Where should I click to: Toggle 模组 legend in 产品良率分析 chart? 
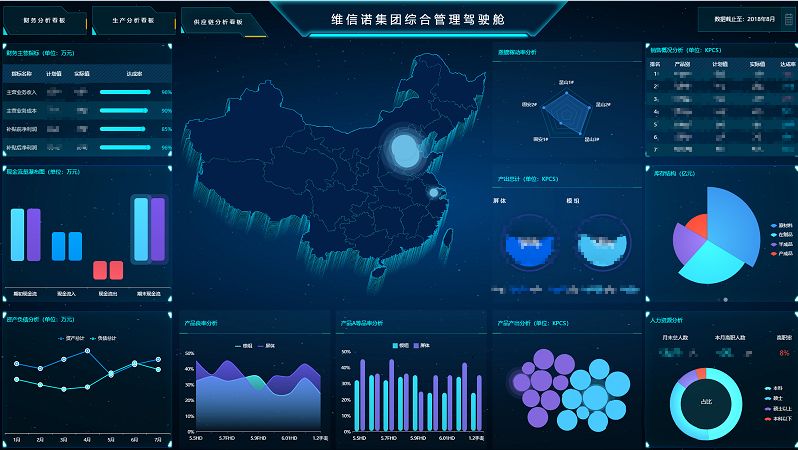coord(244,346)
